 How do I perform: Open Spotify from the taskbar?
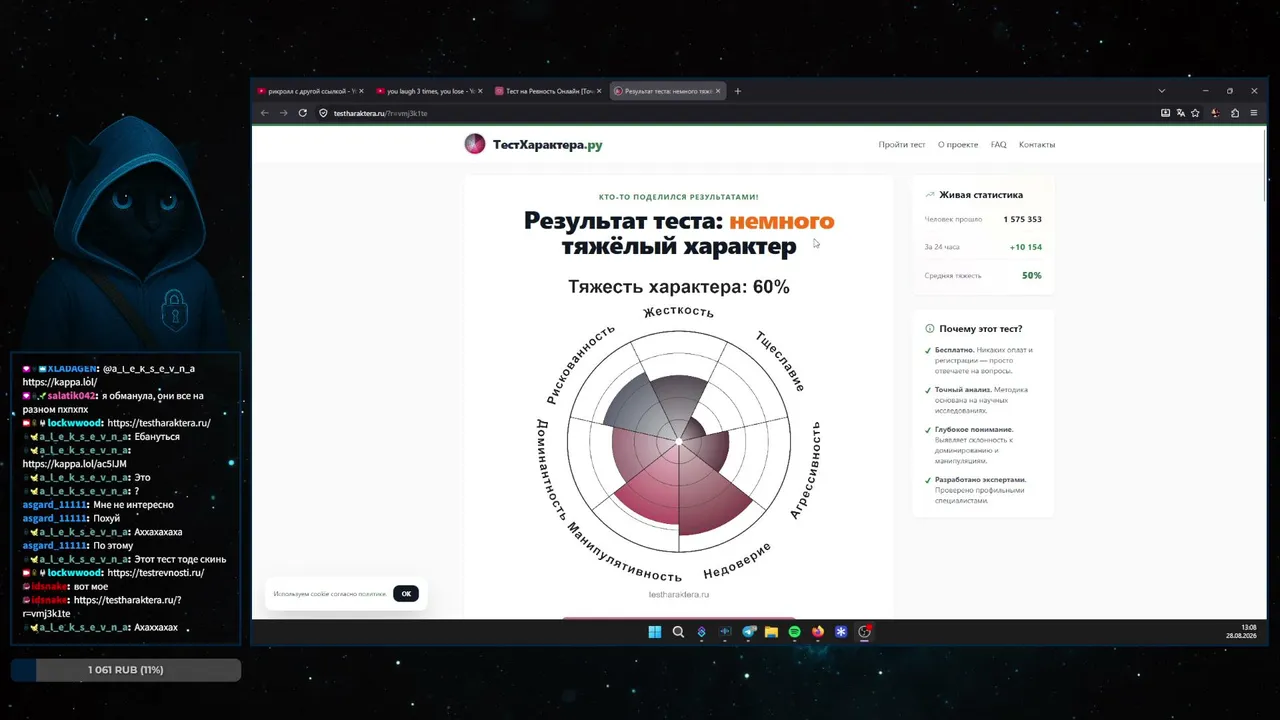[795, 632]
